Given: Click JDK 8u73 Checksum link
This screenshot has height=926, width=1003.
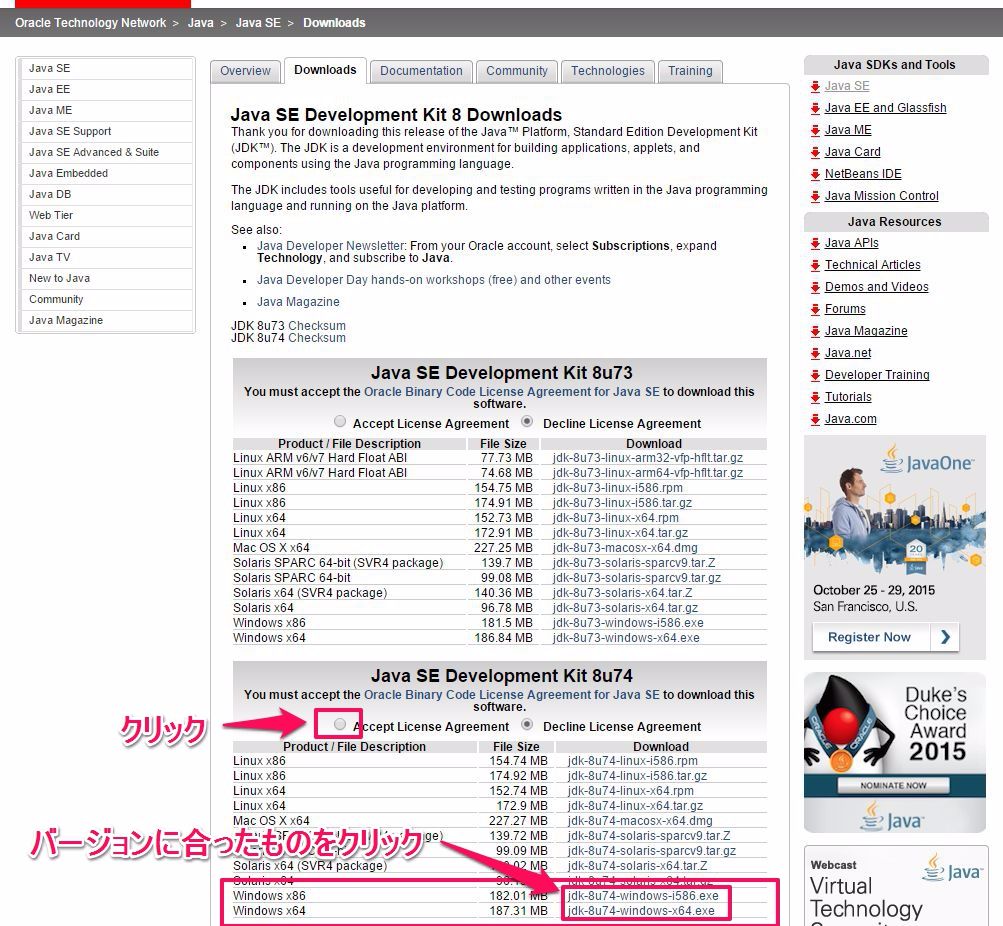Looking at the screenshot, I should point(317,326).
